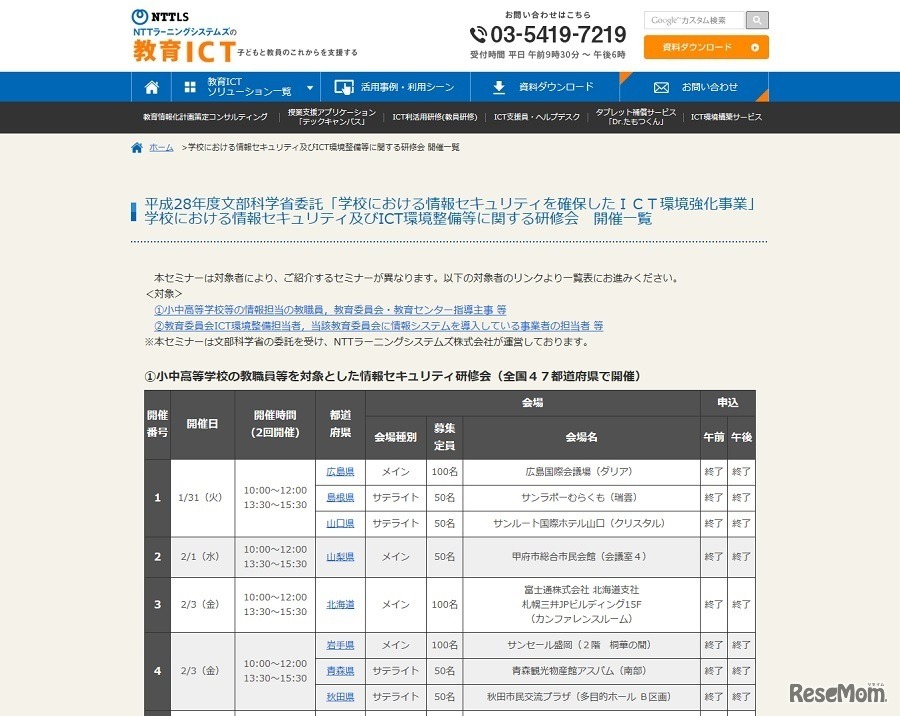
Task: Click the download arrow icon in navigation
Action: click(x=499, y=87)
